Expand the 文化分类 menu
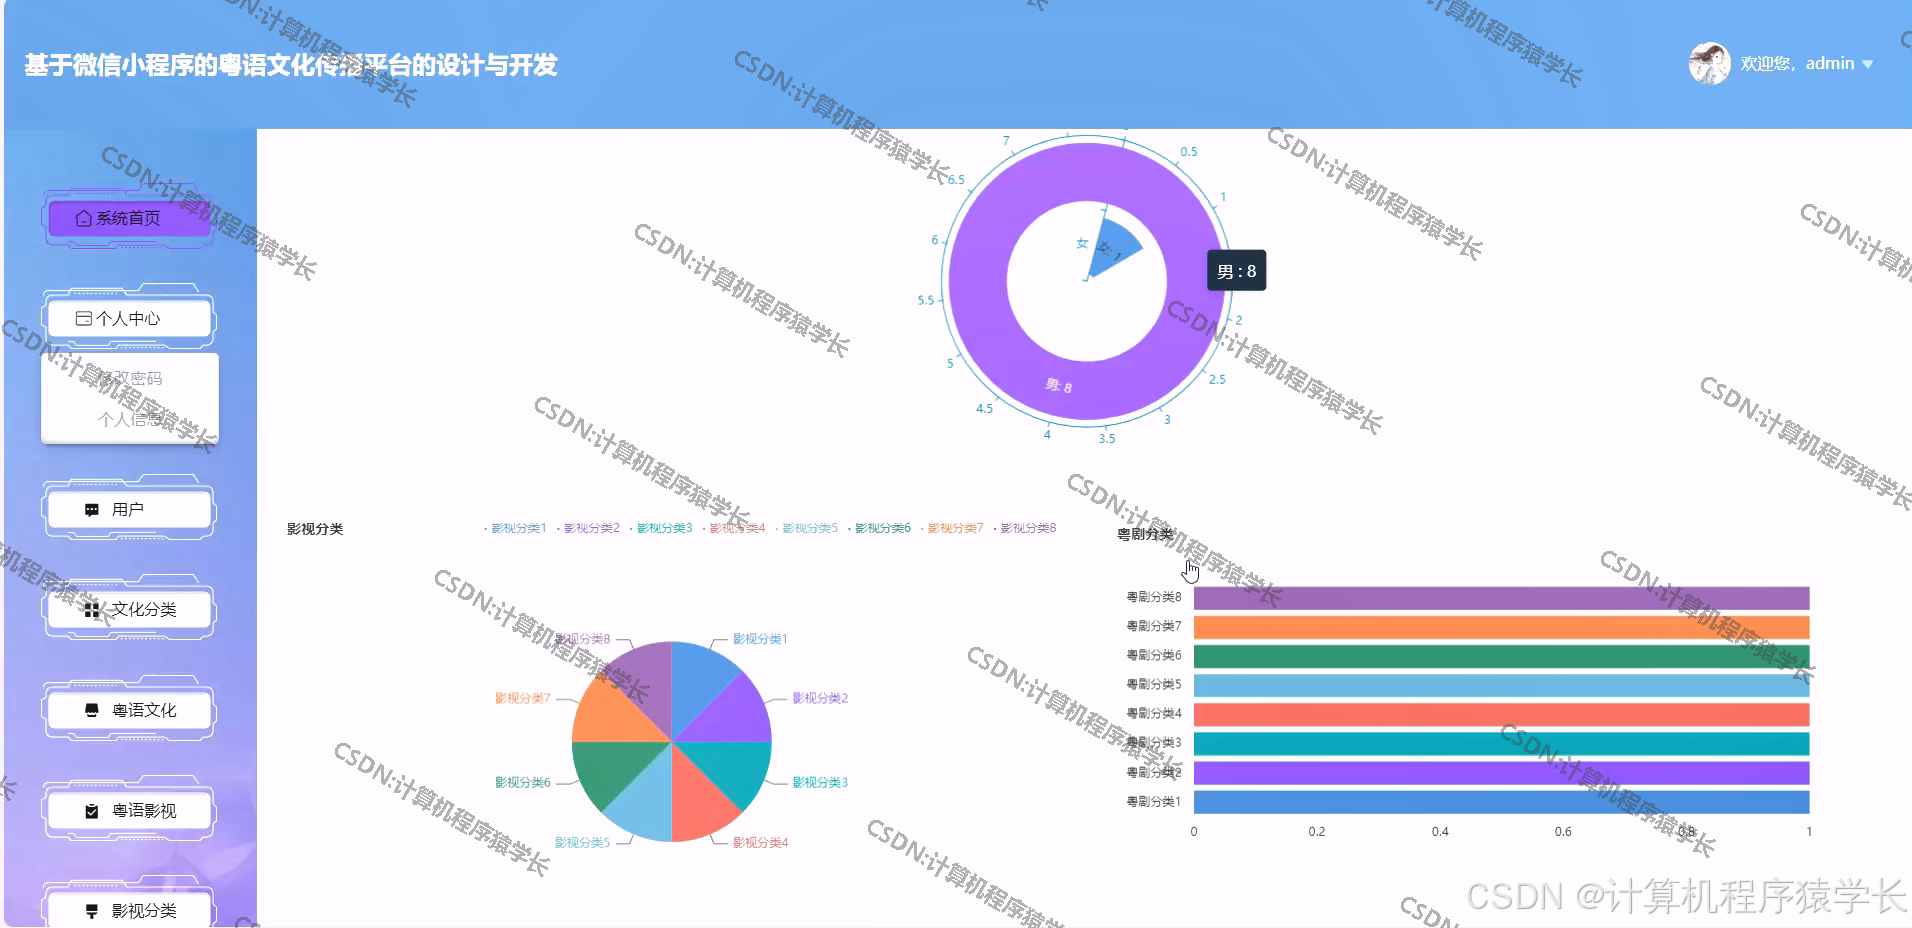 coord(128,610)
